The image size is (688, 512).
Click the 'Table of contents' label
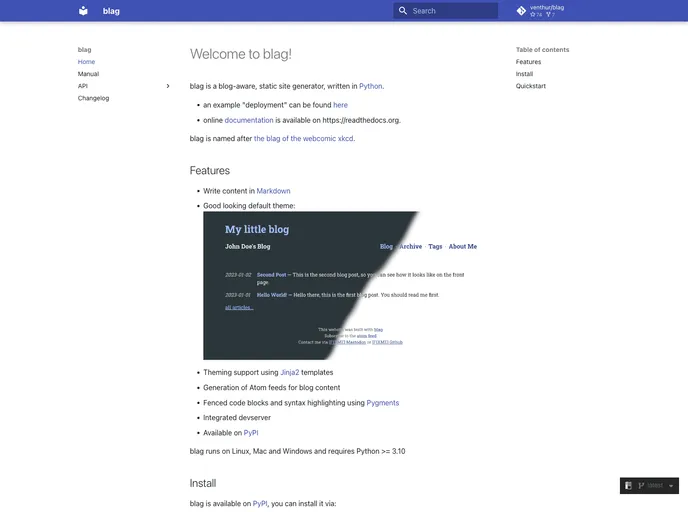(x=542, y=50)
